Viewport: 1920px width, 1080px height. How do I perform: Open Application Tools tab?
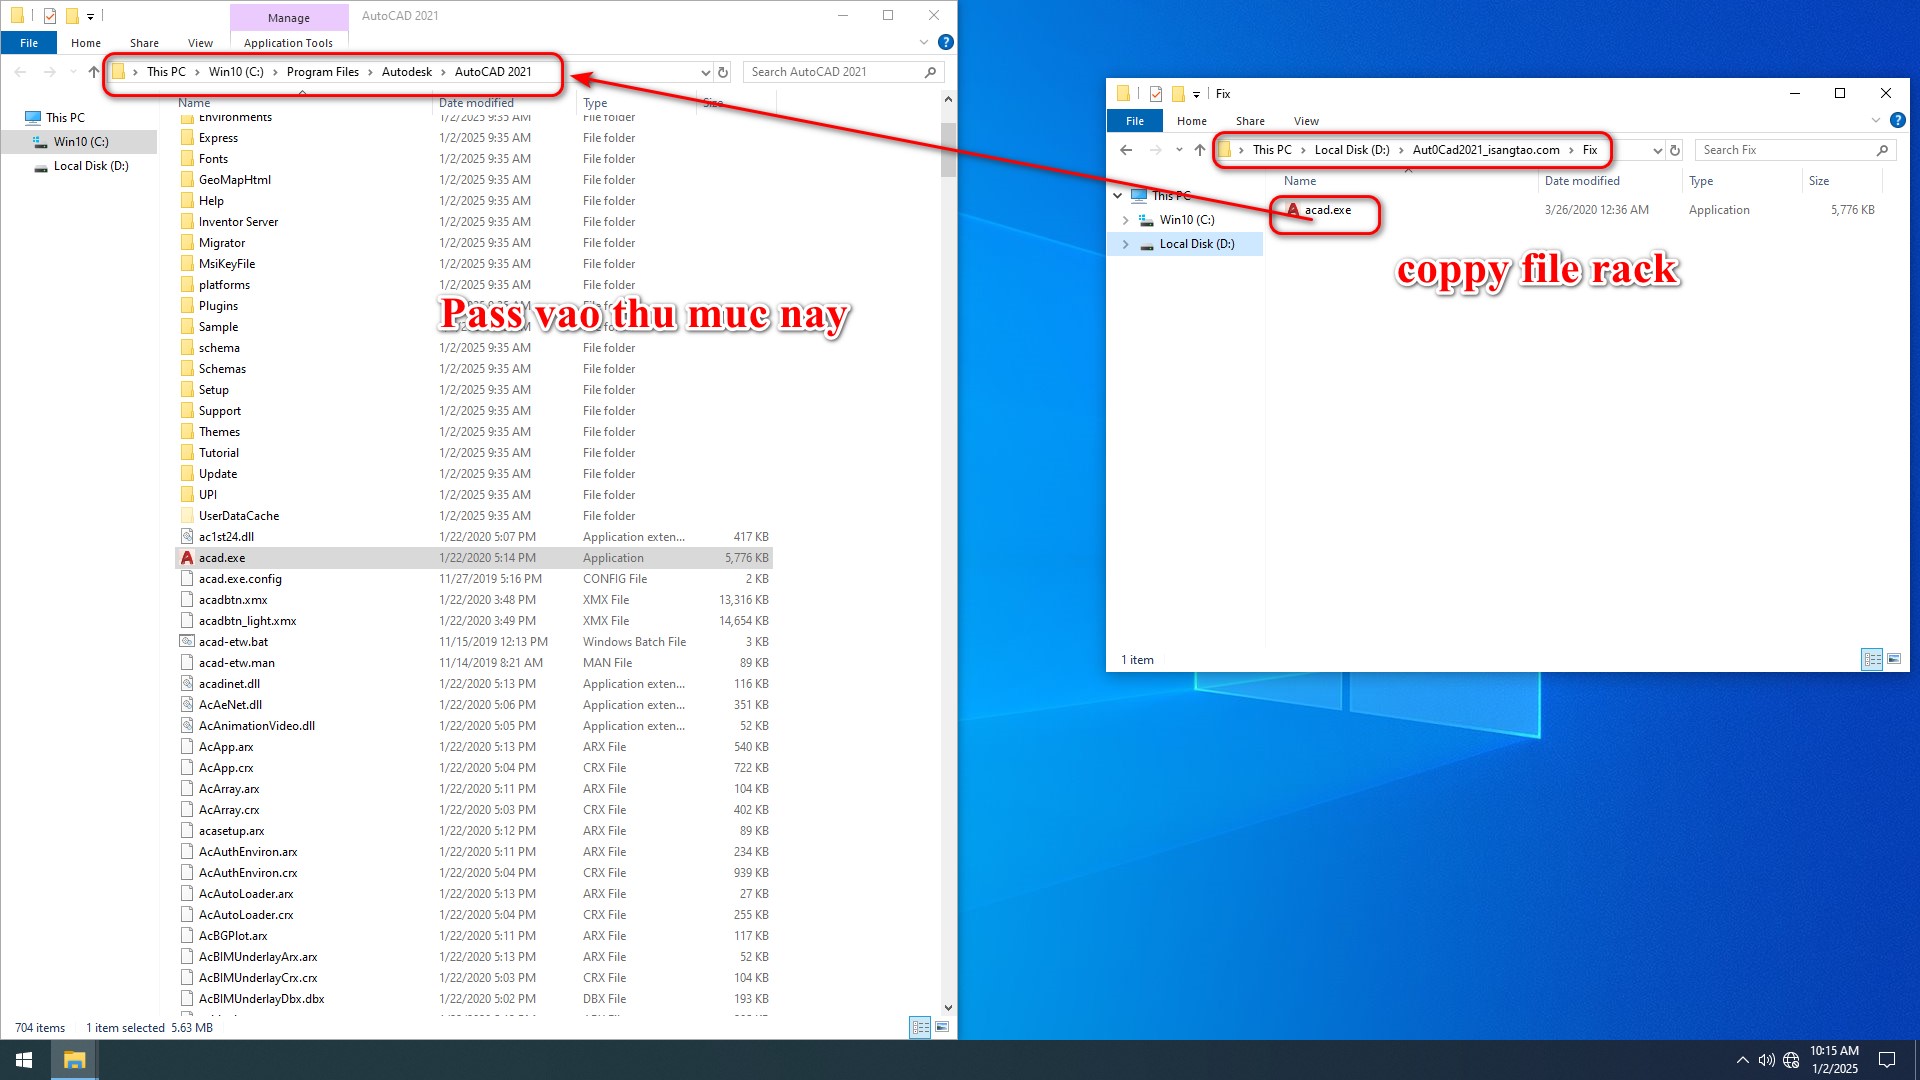pos(288,43)
